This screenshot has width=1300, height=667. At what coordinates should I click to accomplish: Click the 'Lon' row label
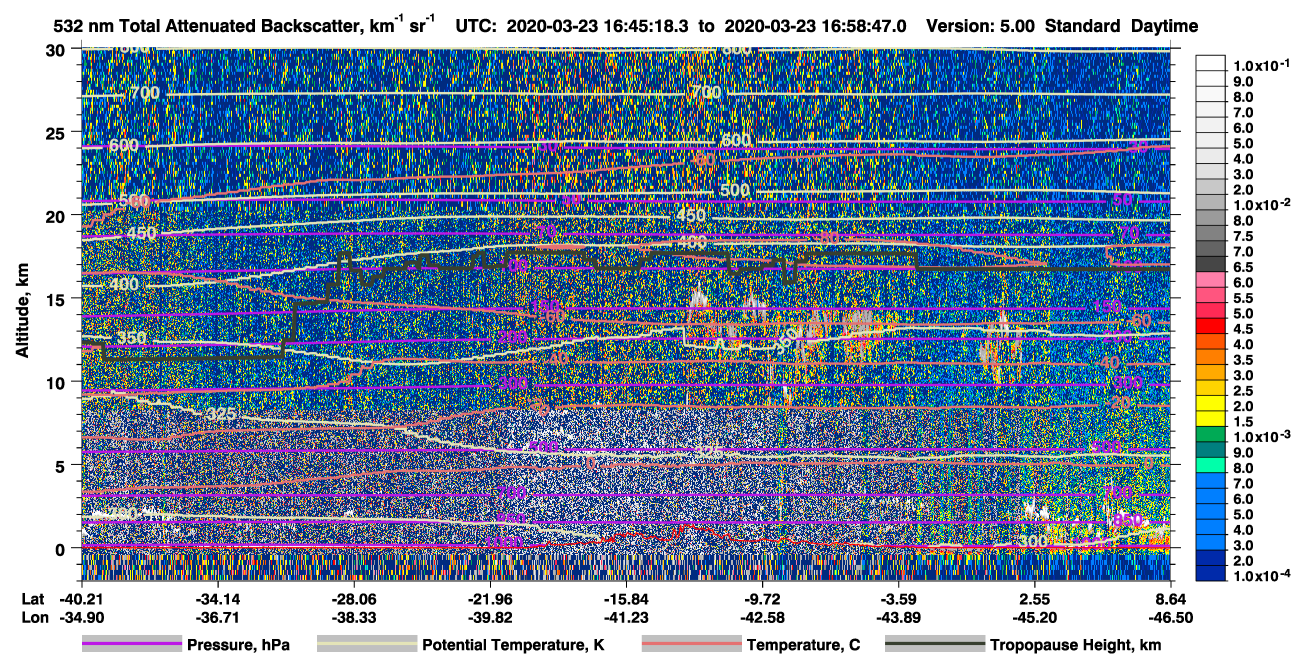[33, 617]
